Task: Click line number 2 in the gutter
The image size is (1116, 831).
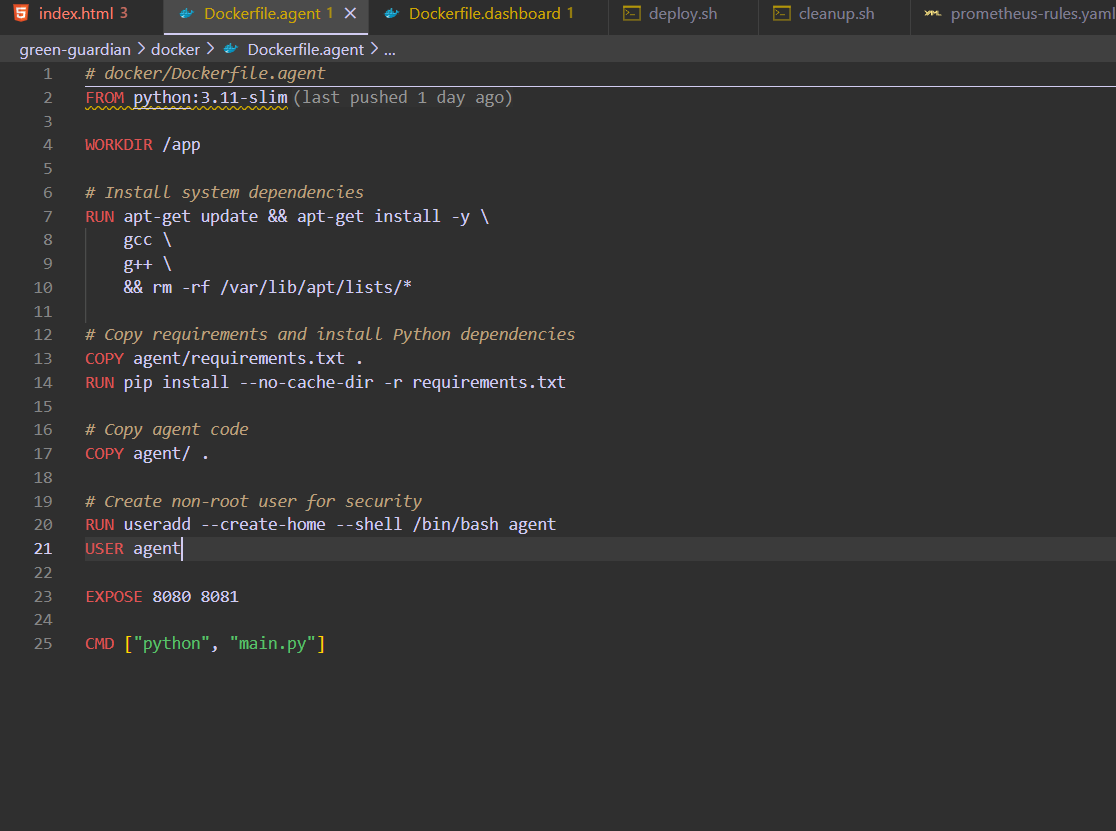Action: point(48,97)
